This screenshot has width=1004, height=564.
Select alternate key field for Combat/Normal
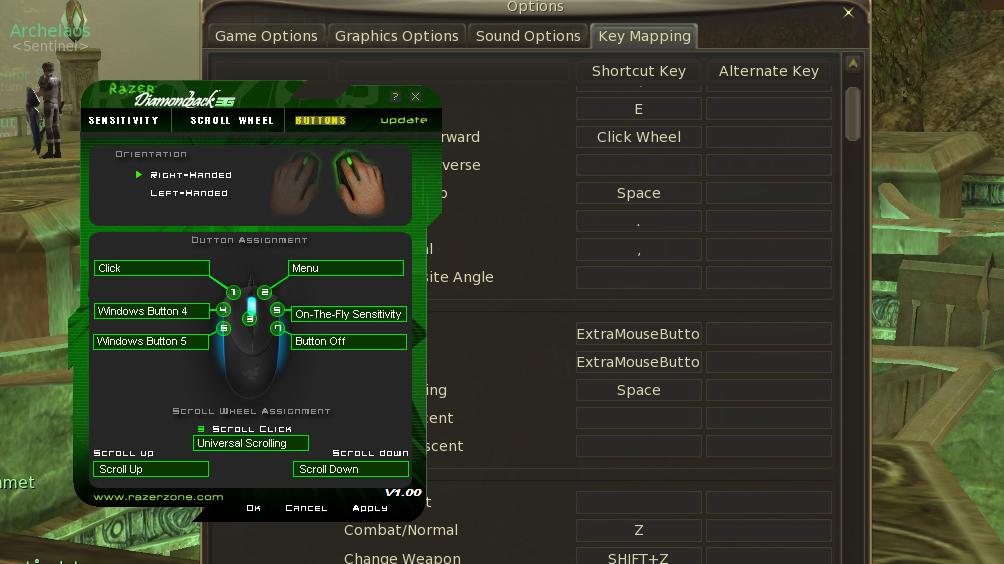(768, 530)
